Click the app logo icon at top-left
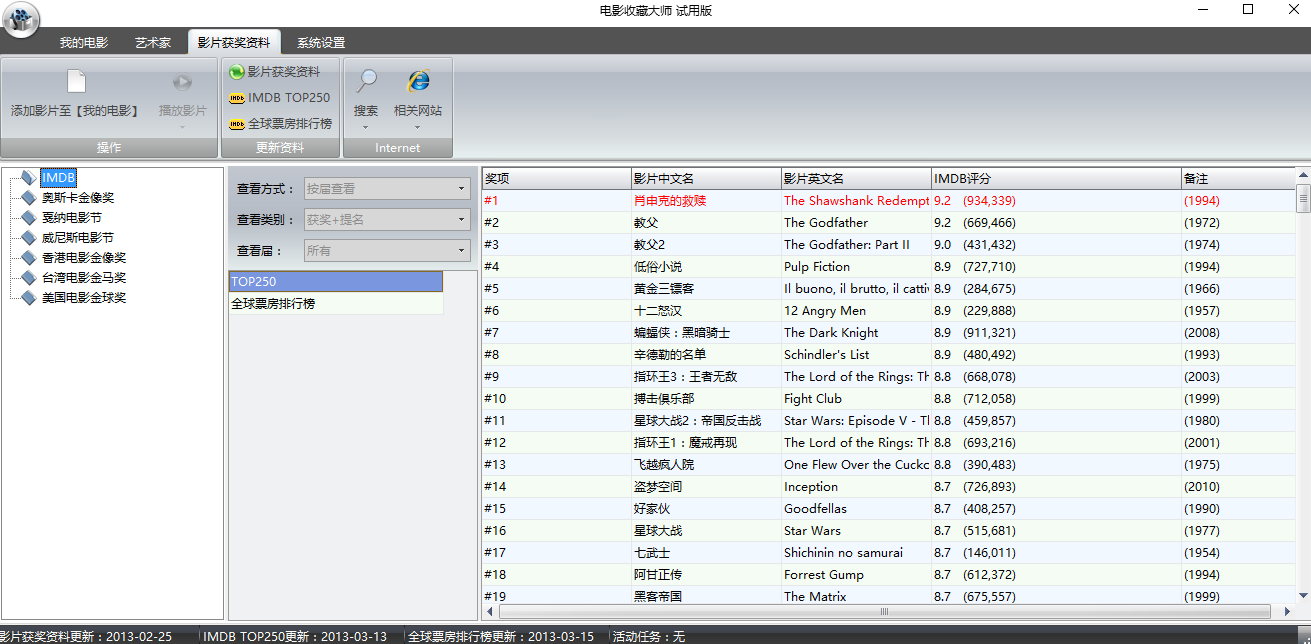The height and width of the screenshot is (644, 1311). (21, 19)
